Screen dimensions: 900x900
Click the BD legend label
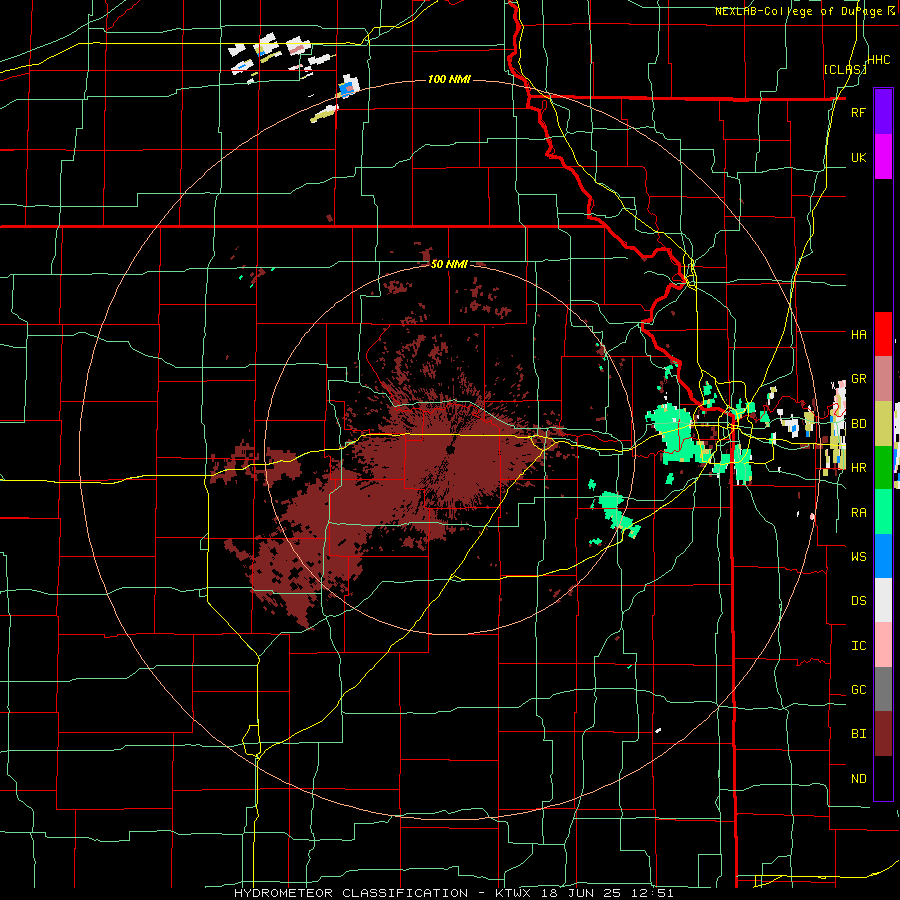pos(858,424)
